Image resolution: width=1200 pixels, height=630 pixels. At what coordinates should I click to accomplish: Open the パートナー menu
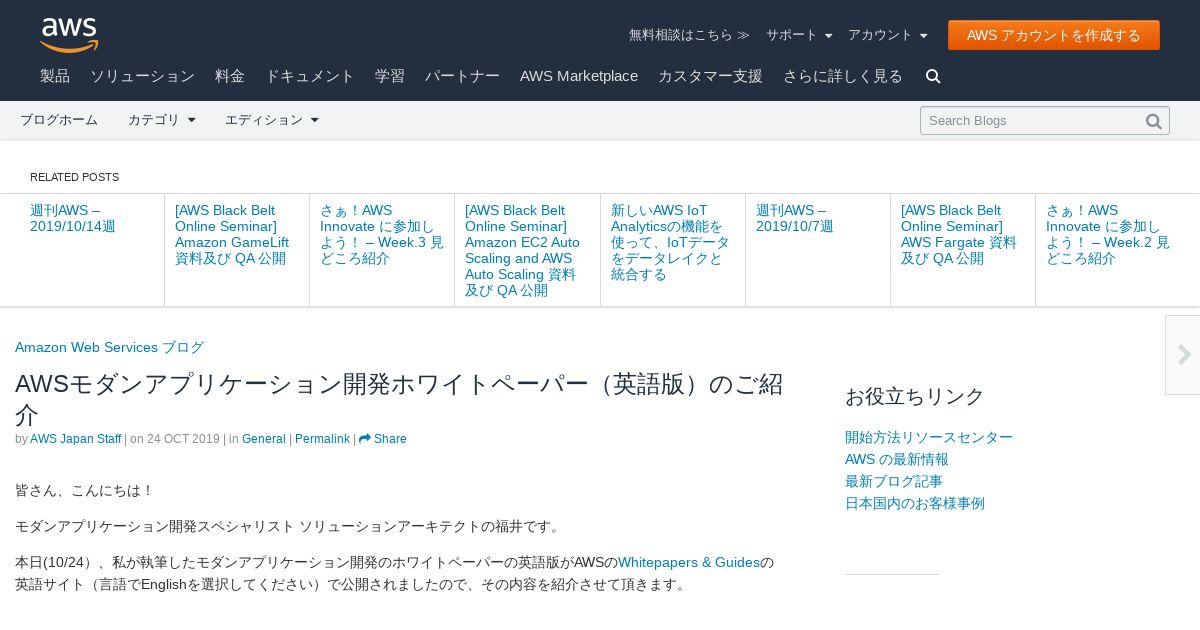[x=462, y=76]
